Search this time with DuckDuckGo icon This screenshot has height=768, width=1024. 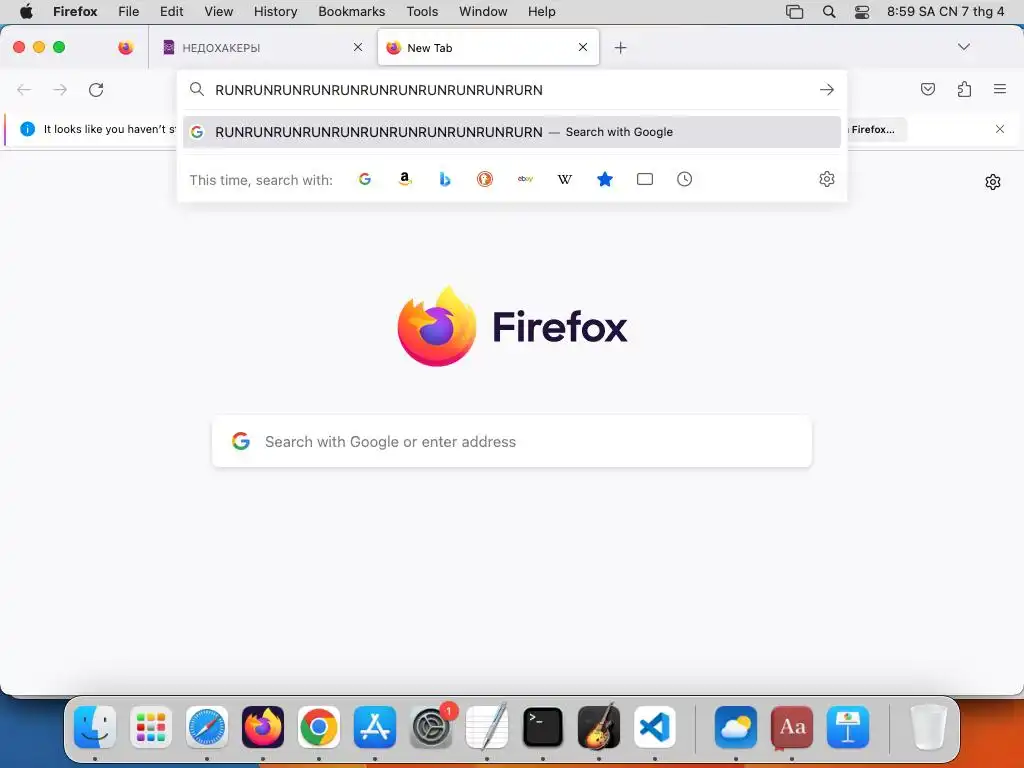pos(485,179)
